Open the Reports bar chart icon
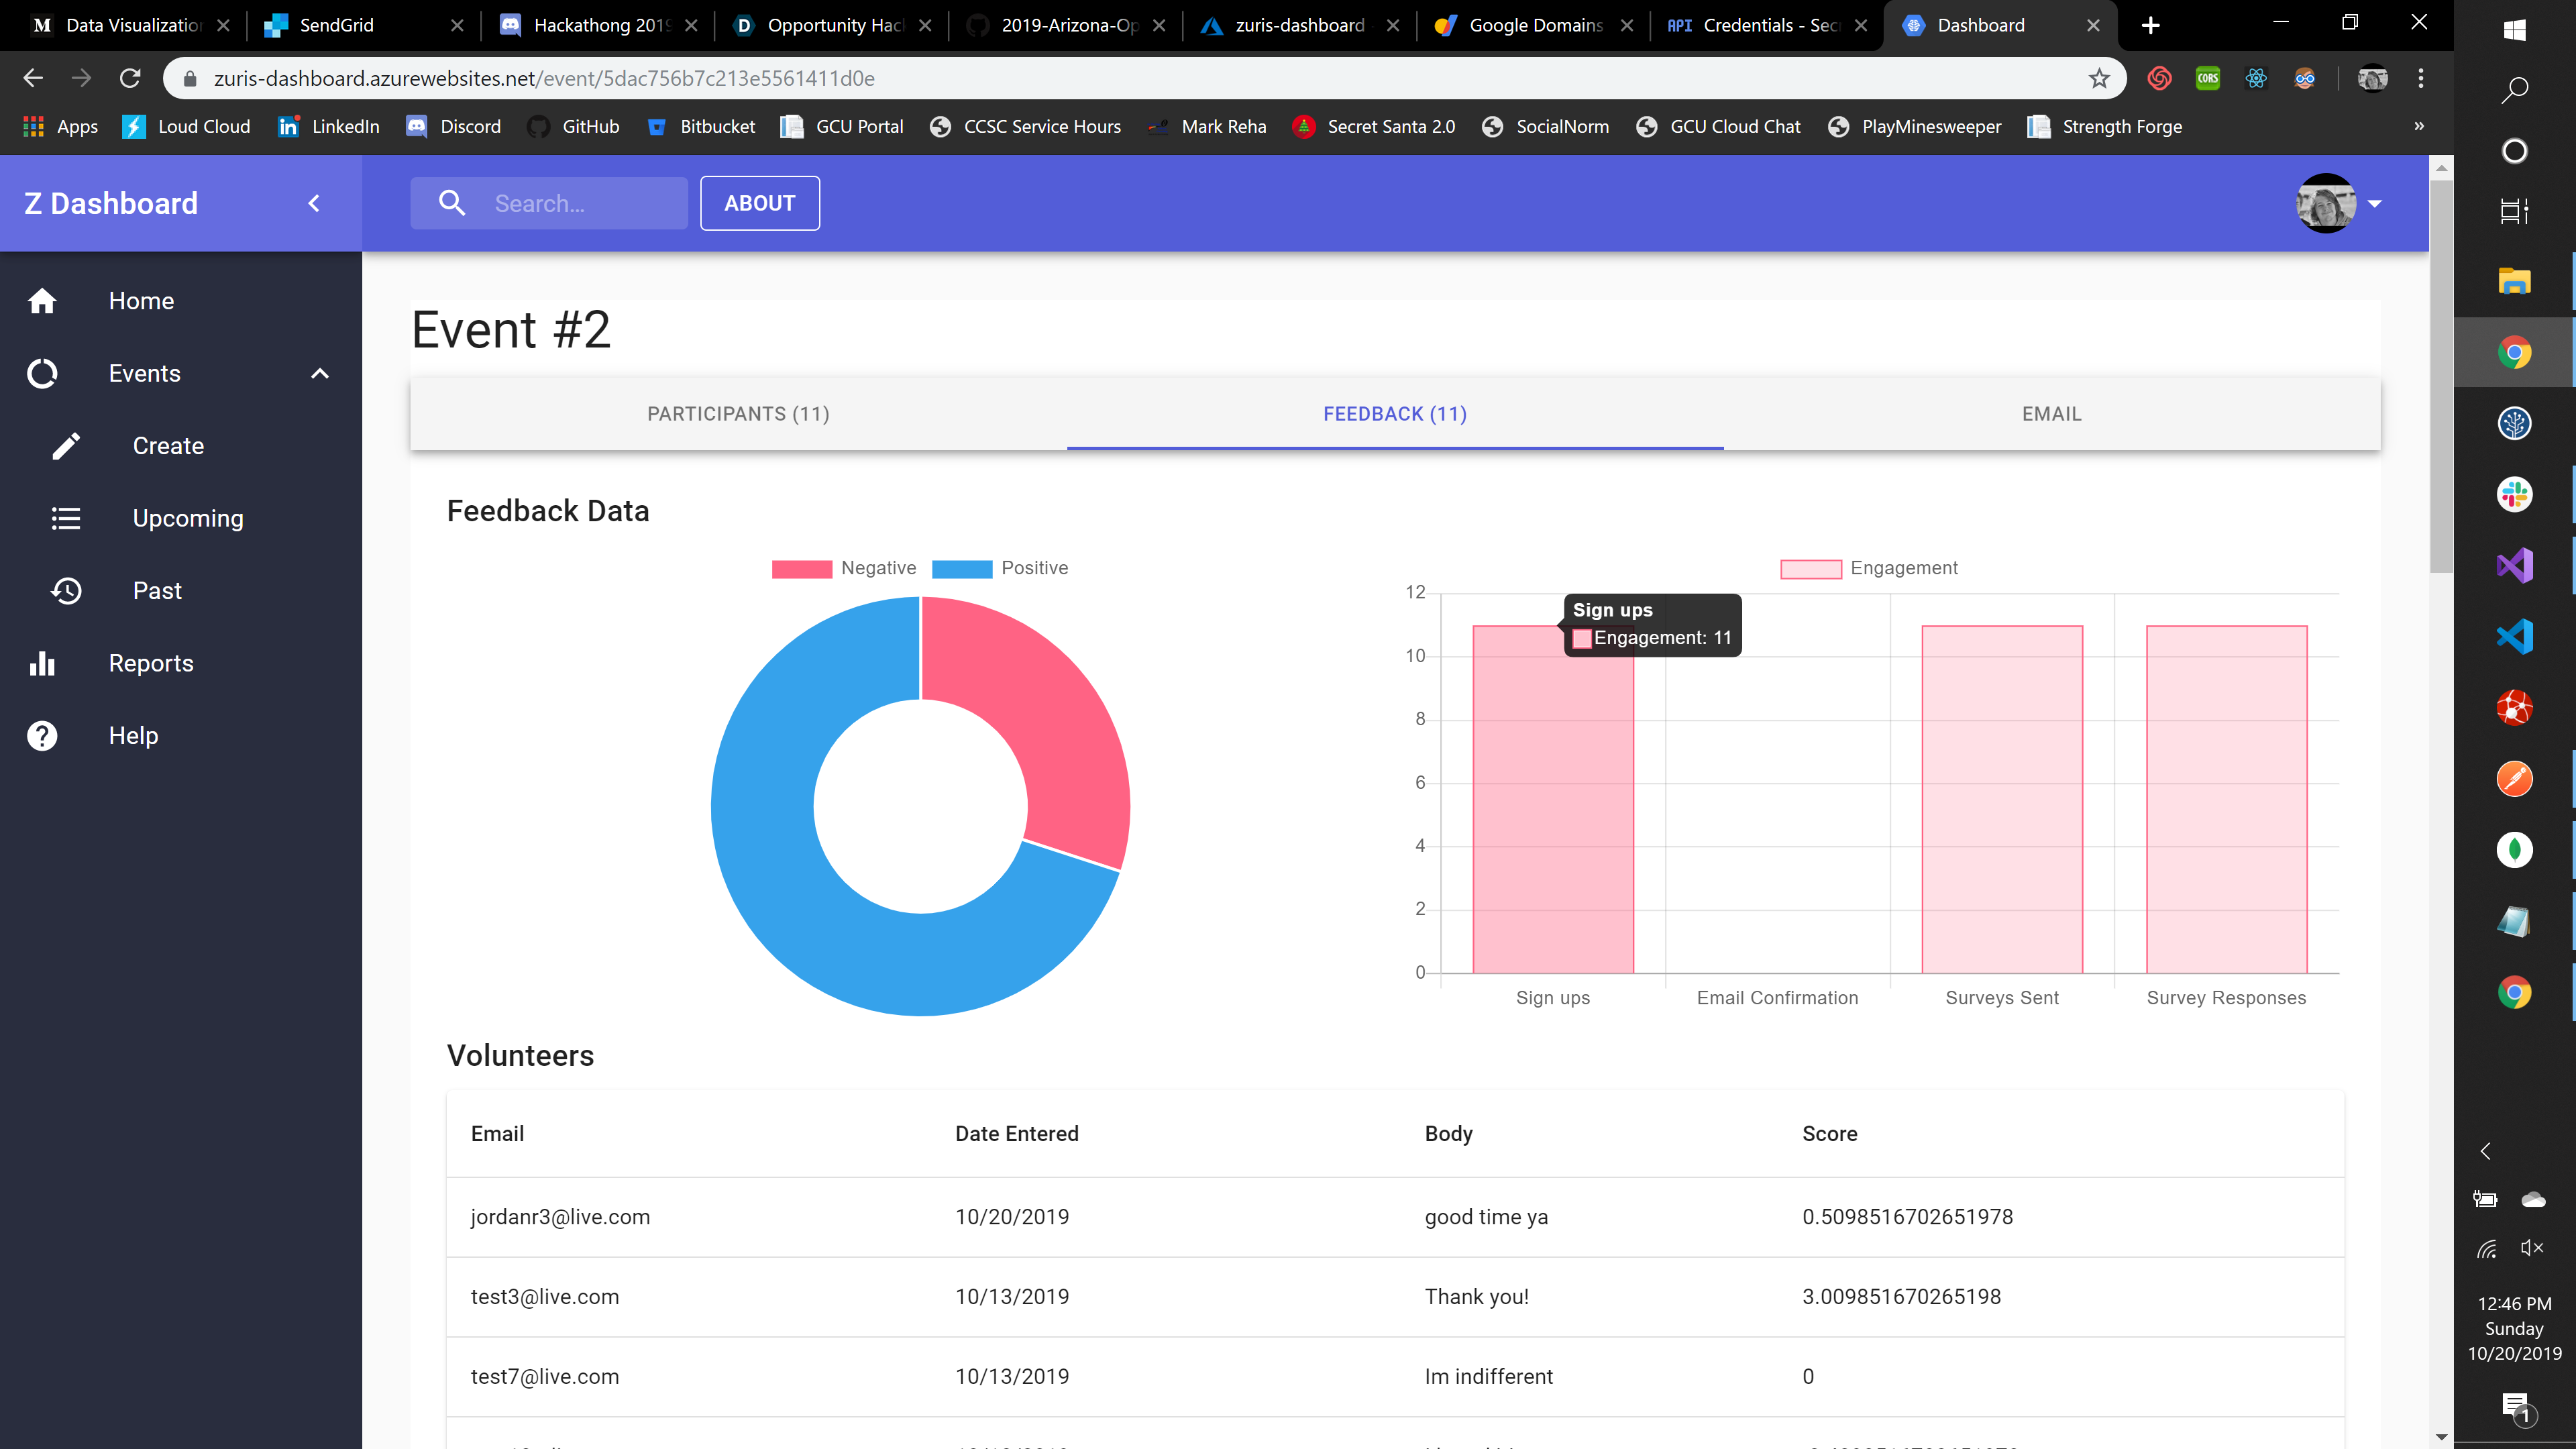 (42, 663)
